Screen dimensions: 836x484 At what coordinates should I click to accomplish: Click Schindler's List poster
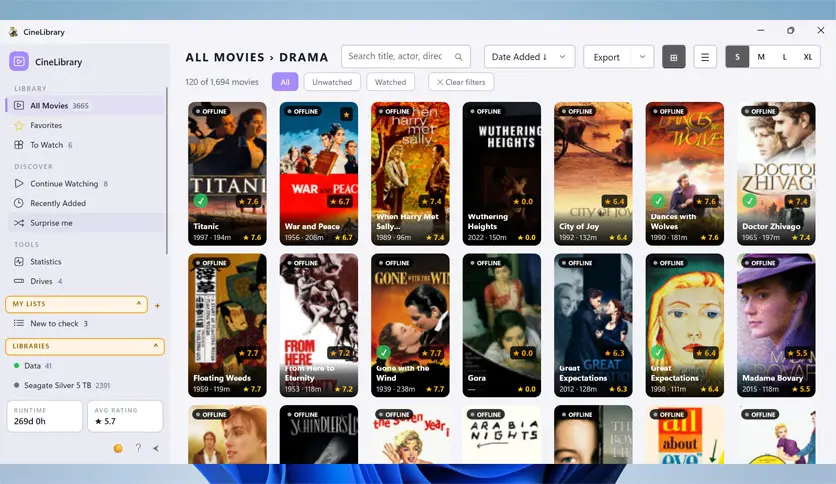click(x=319, y=434)
